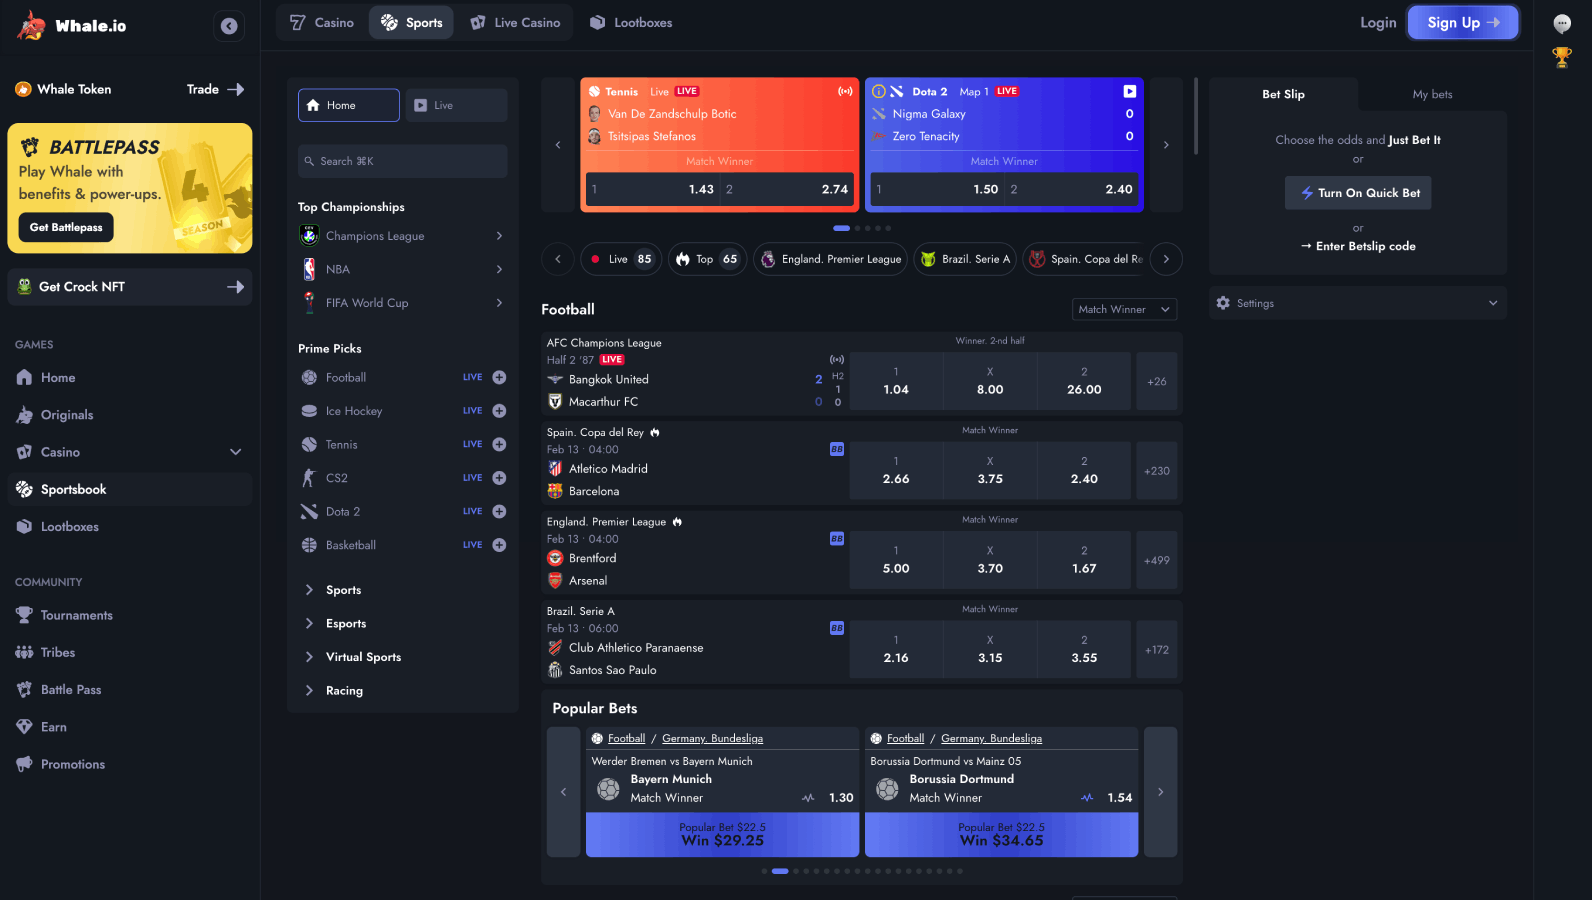This screenshot has width=1592, height=900.
Task: Click the Whale.io logo
Action: click(x=72, y=26)
